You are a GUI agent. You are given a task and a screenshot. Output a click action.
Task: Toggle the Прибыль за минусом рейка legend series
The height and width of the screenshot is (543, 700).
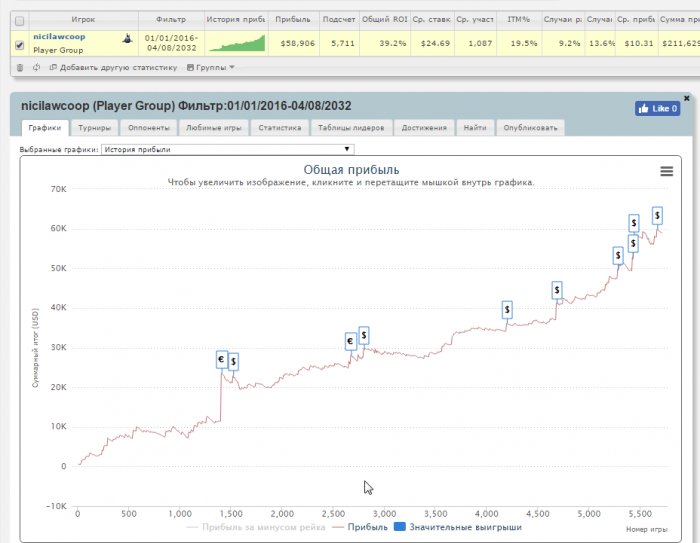coord(256,527)
